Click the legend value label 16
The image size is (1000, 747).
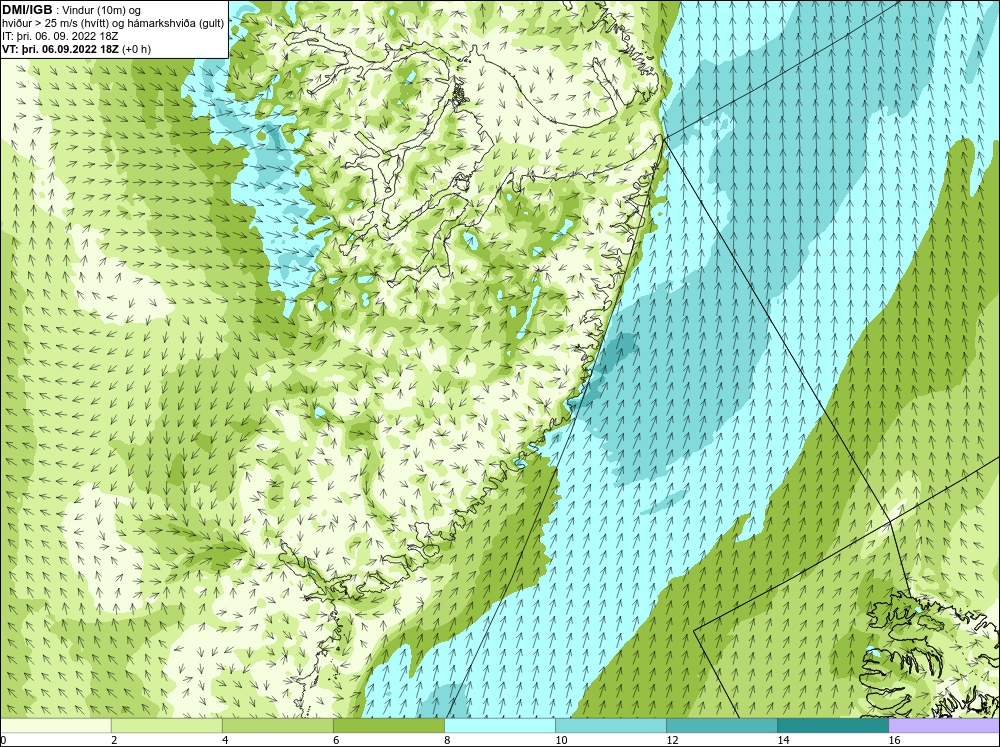point(894,740)
